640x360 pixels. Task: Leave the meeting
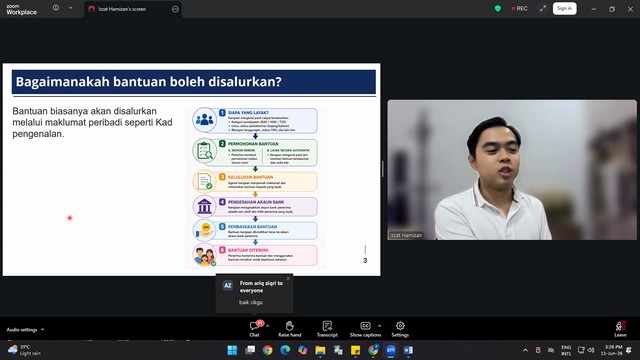(x=620, y=329)
